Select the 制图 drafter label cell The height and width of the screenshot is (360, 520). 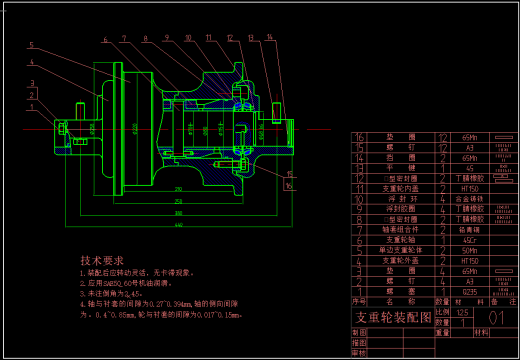click(x=359, y=333)
